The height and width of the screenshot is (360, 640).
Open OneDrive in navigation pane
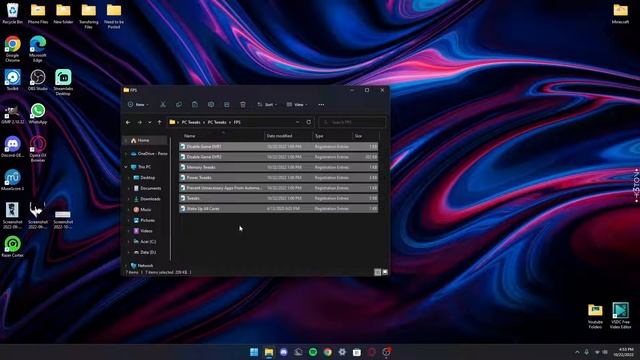[149, 153]
